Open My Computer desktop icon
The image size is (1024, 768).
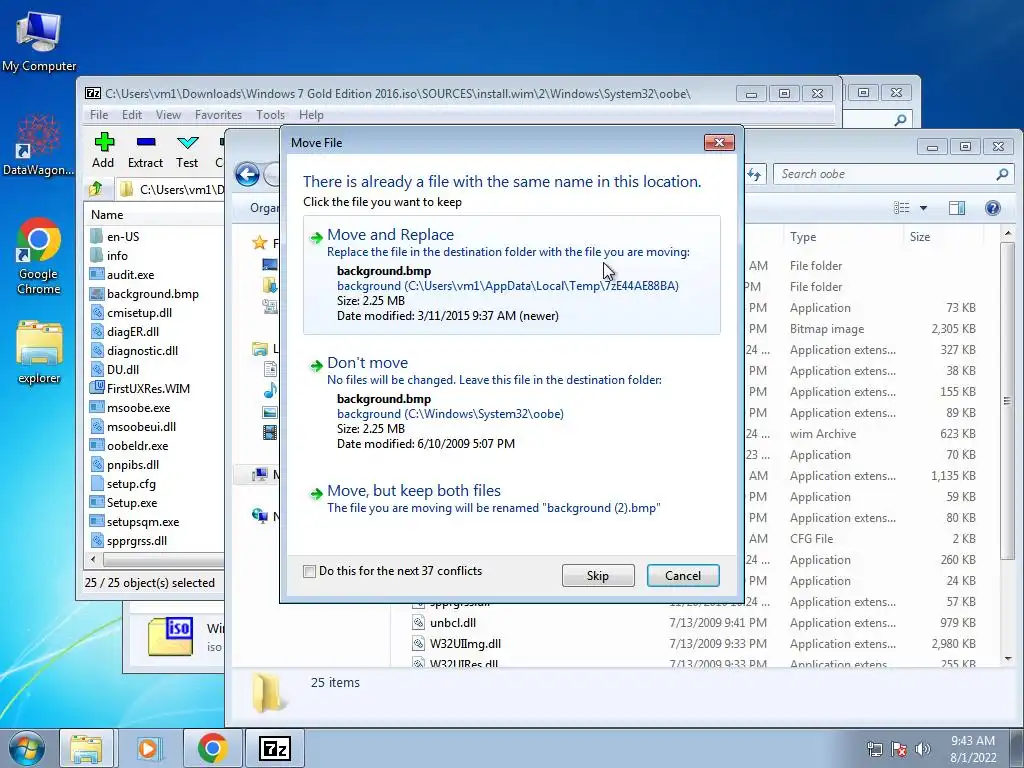point(39,41)
